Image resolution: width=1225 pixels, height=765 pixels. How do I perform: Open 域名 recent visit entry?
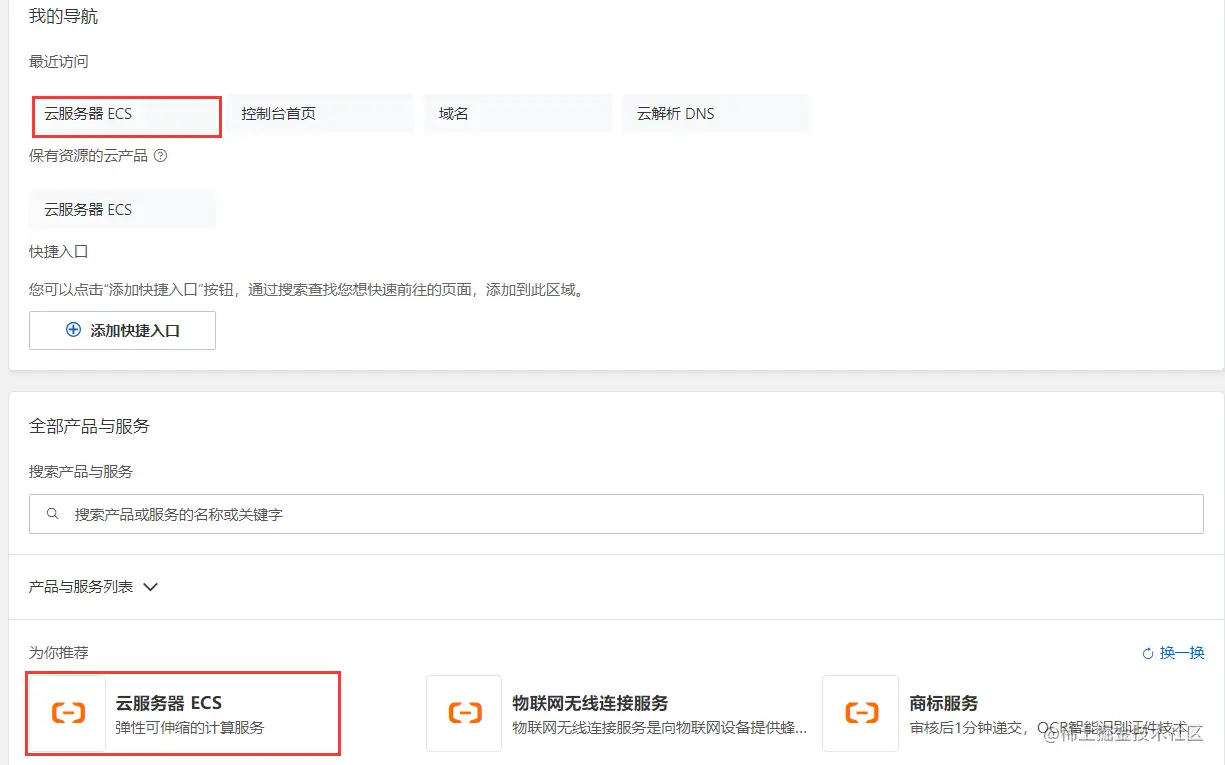click(x=517, y=114)
